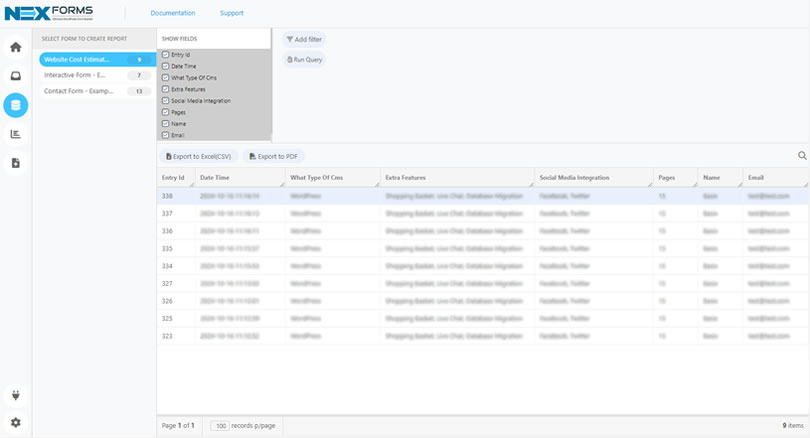Click the NEX Forms logo
This screenshot has height=438, width=810.
tap(49, 13)
